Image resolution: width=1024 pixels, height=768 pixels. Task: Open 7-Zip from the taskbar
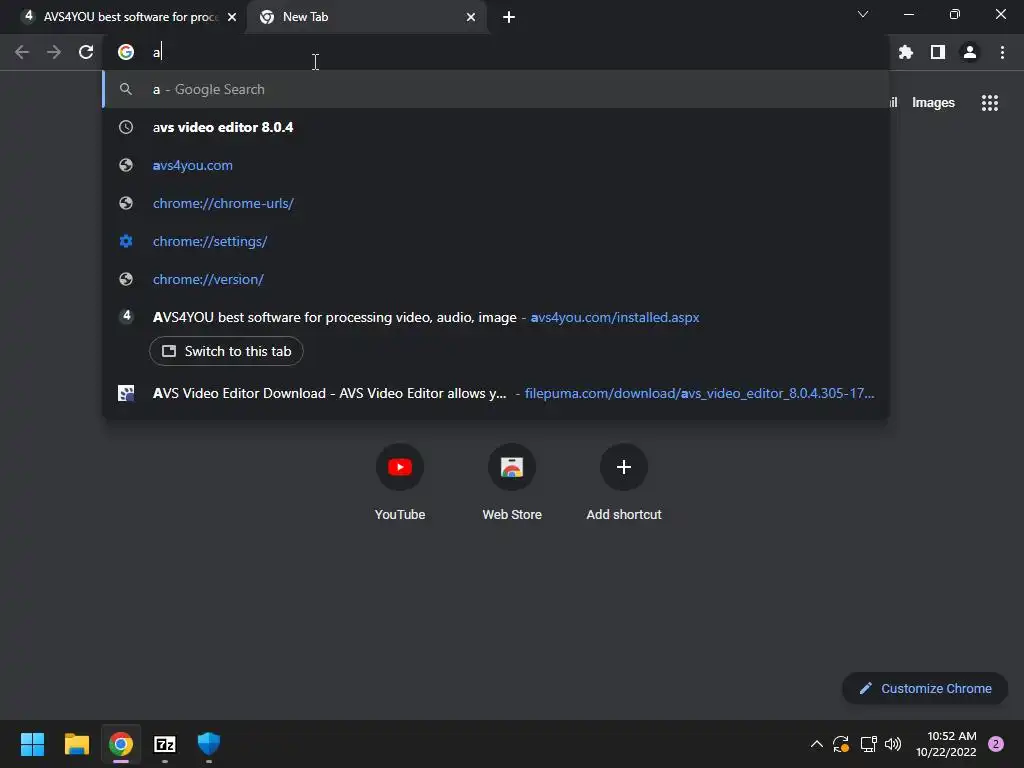coord(165,744)
